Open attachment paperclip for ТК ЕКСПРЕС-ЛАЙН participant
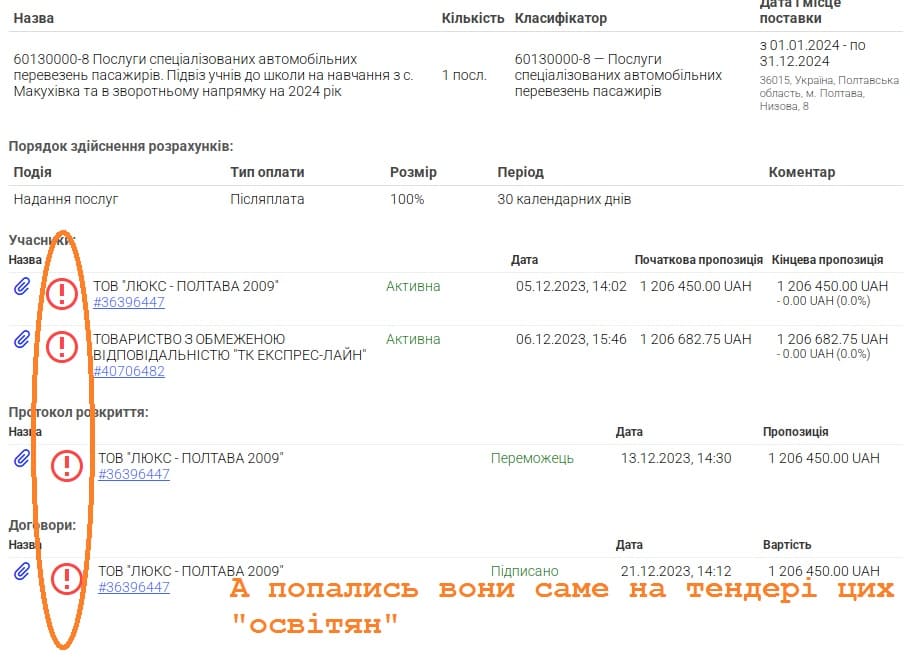This screenshot has width=910, height=666. tap(21, 340)
